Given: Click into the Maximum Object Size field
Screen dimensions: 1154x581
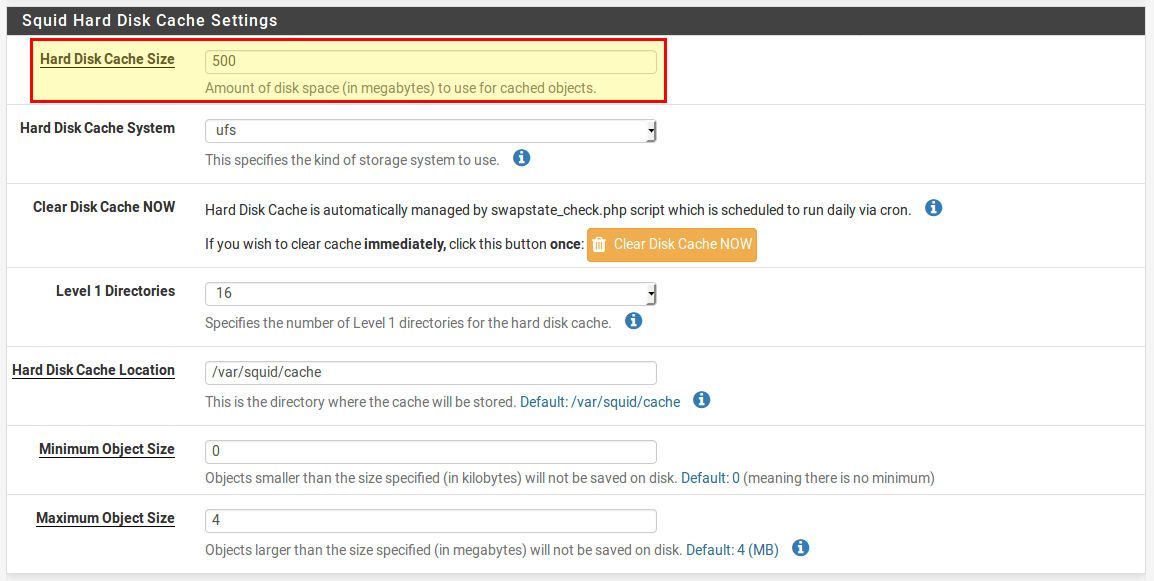Looking at the screenshot, I should pyautogui.click(x=430, y=521).
